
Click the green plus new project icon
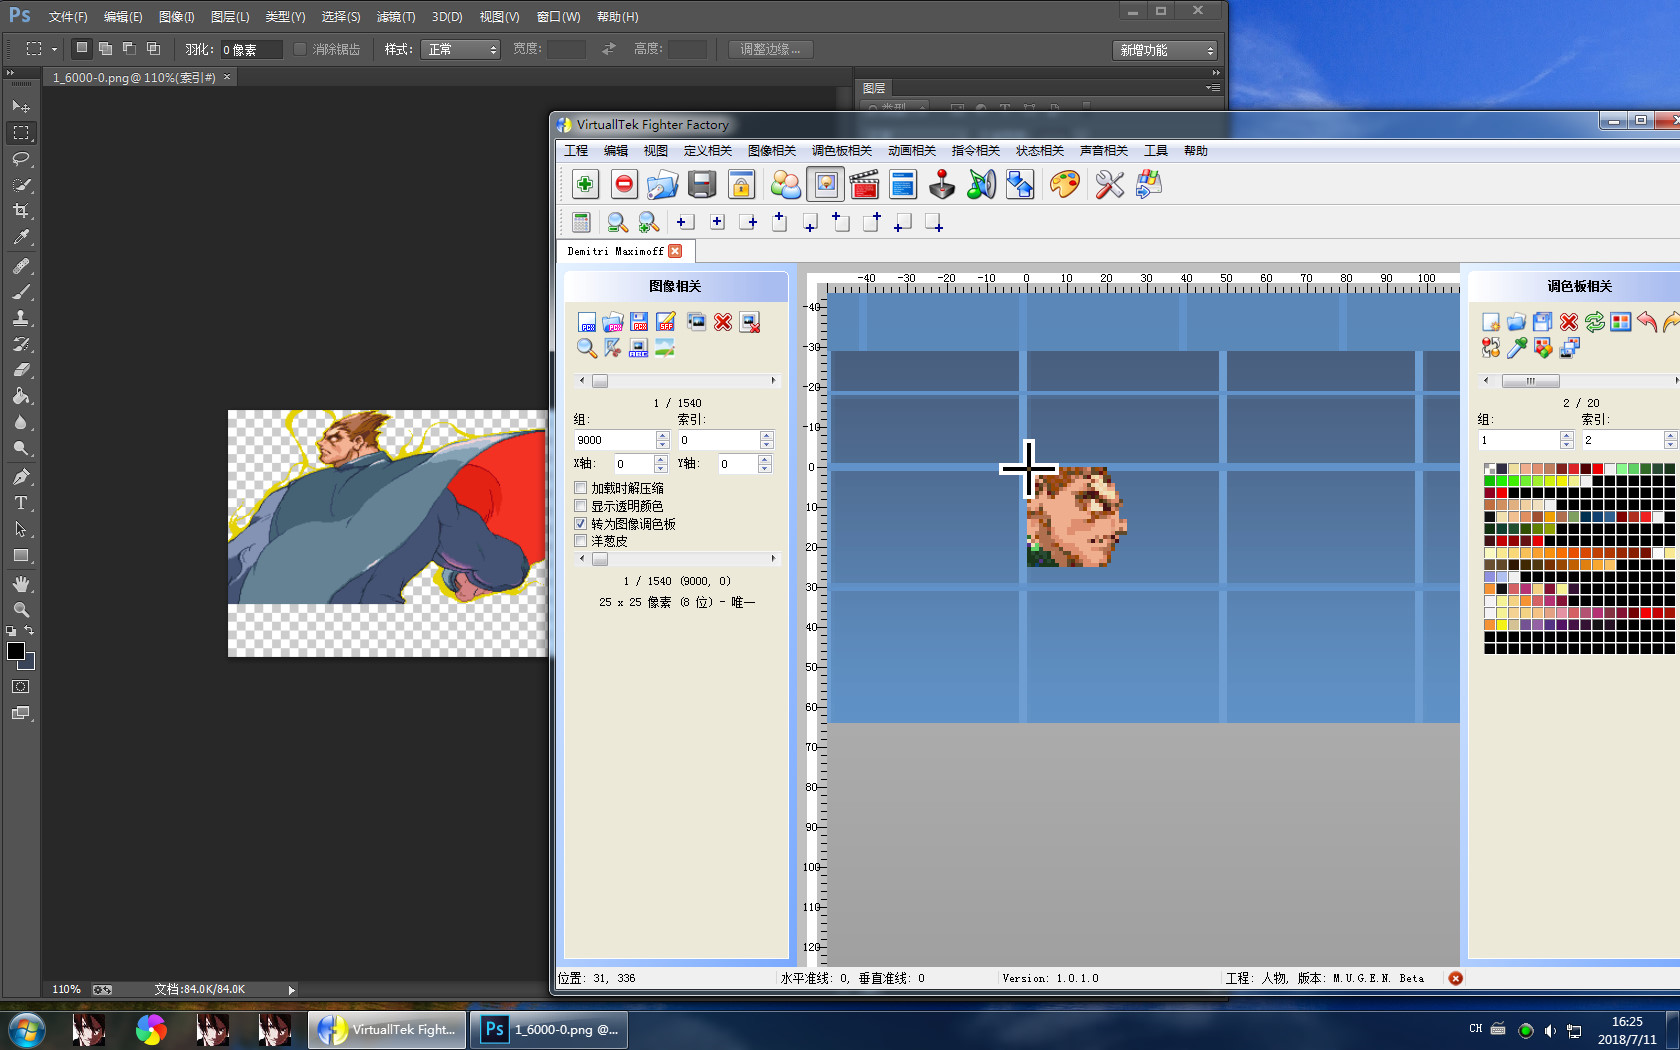click(x=585, y=184)
